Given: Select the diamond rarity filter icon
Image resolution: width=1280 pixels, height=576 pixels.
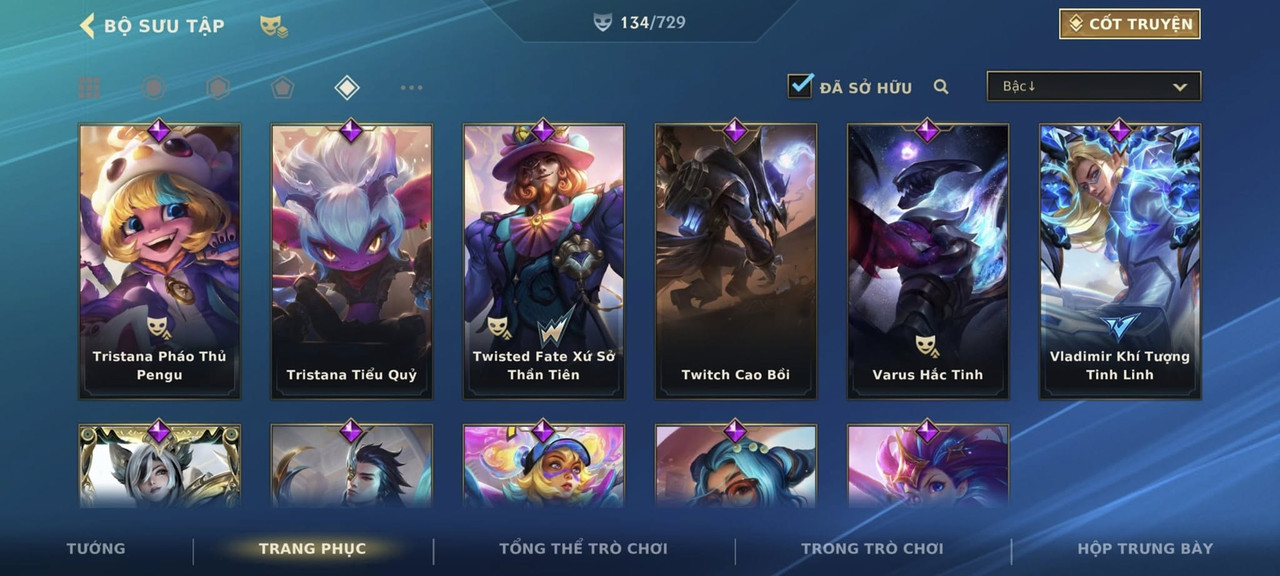Looking at the screenshot, I should [346, 88].
